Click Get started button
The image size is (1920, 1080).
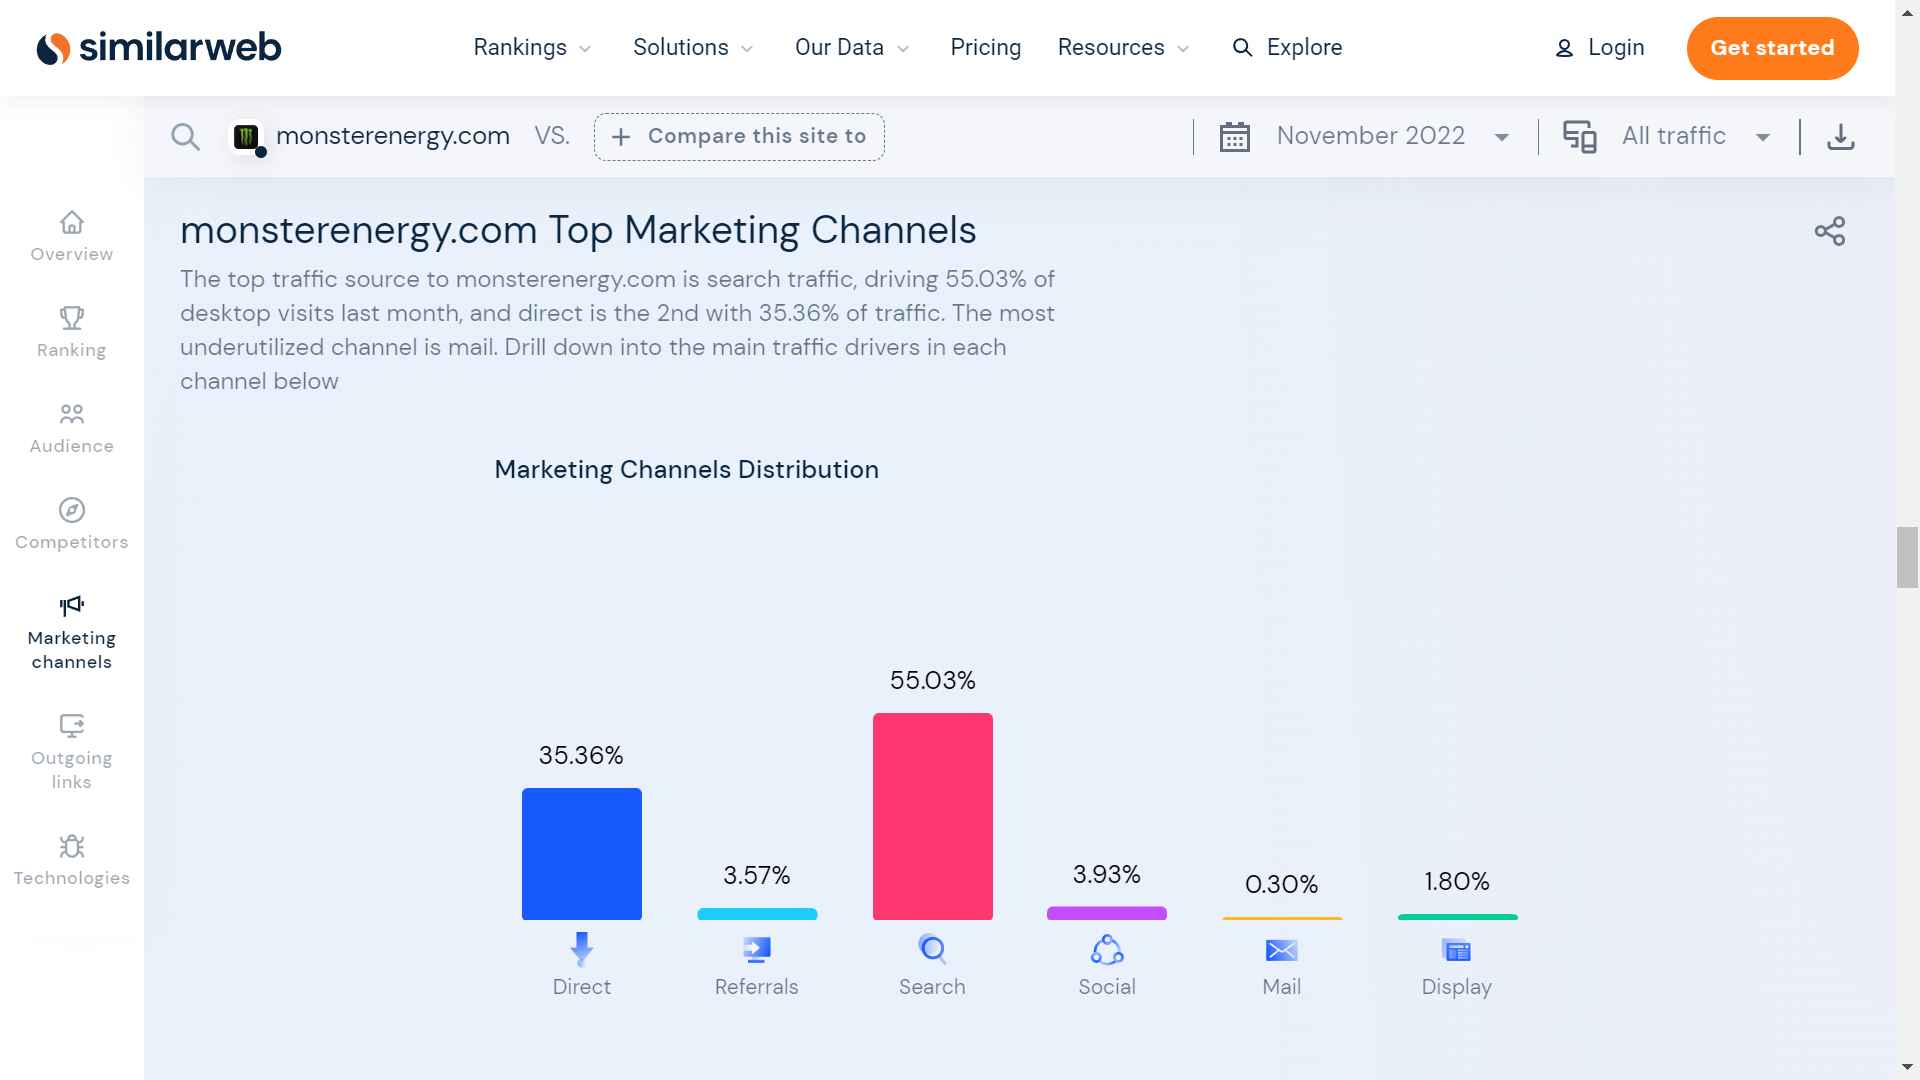[x=1772, y=47]
